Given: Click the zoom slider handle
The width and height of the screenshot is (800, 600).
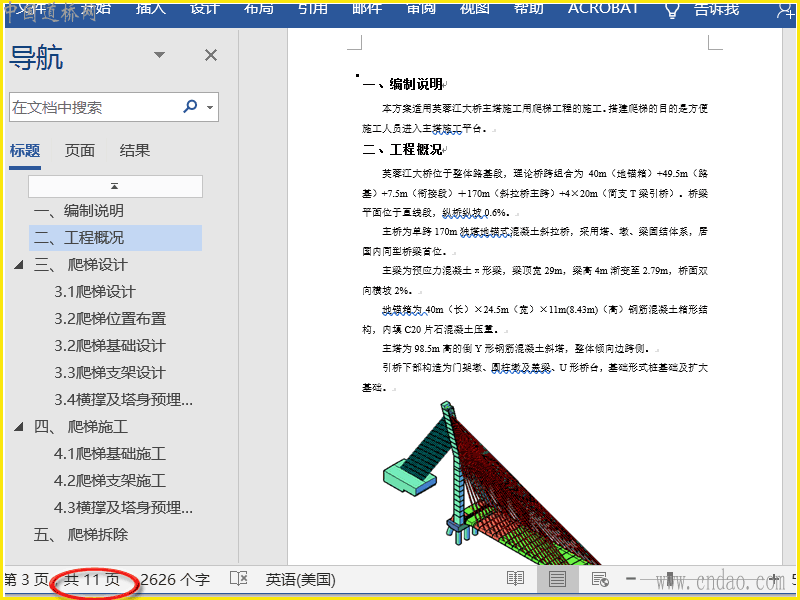Looking at the screenshot, I should click(x=670, y=579).
